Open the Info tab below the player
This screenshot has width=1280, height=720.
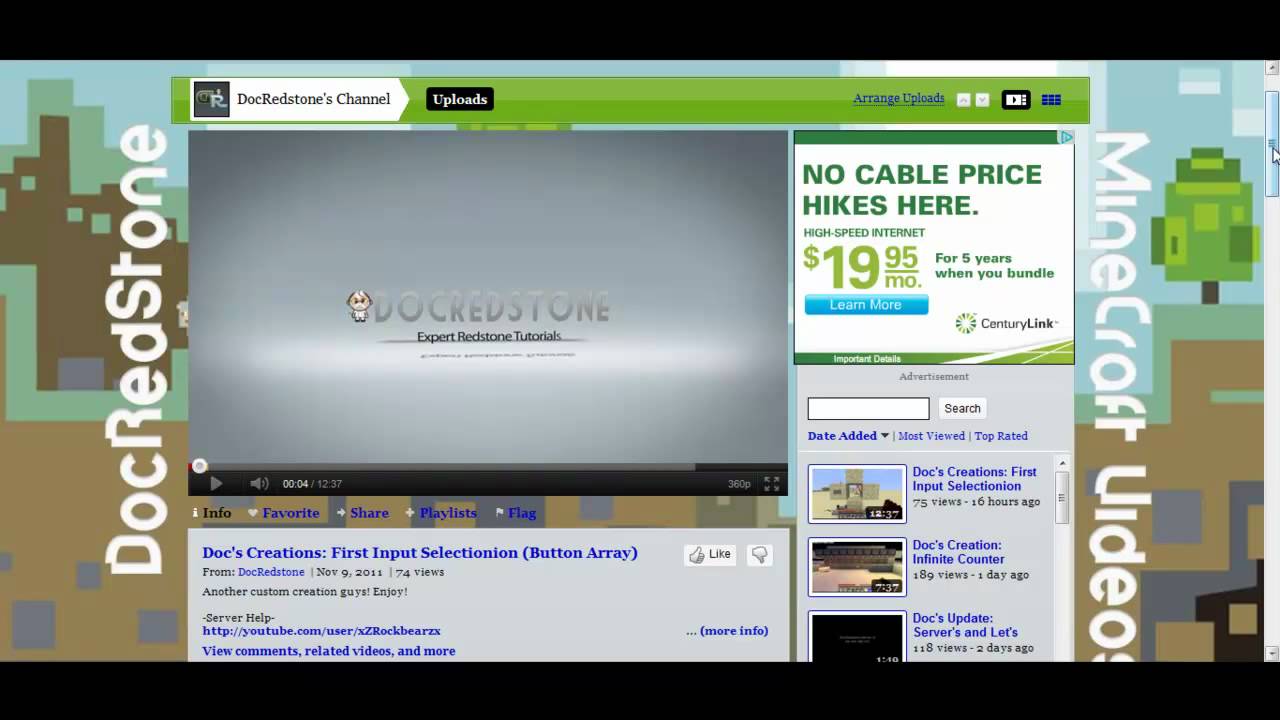(212, 513)
